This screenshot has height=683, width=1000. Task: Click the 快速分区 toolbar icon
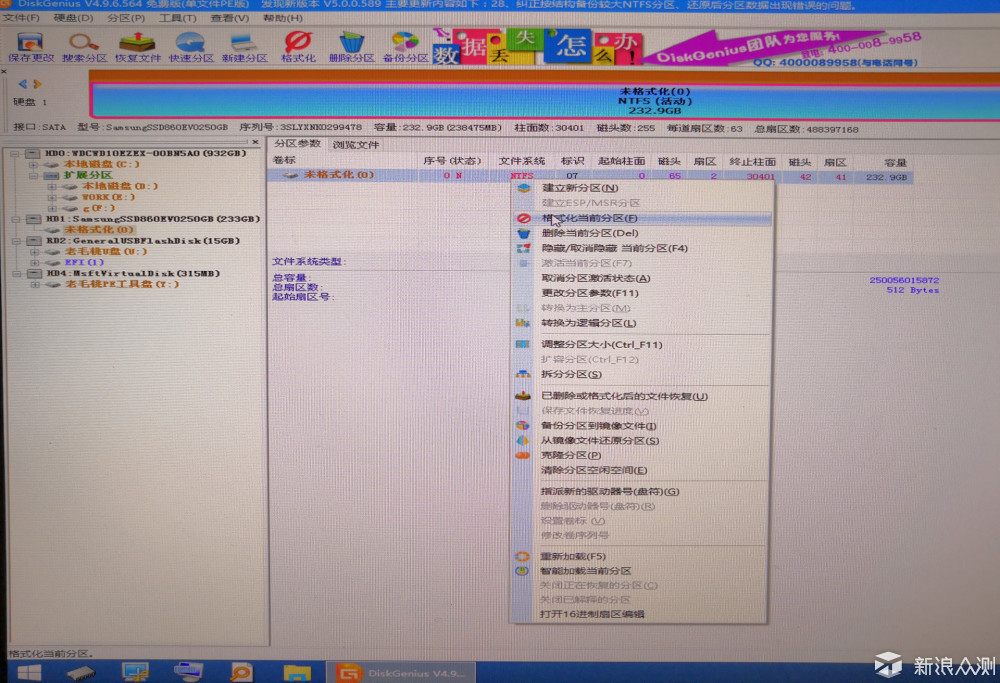191,47
